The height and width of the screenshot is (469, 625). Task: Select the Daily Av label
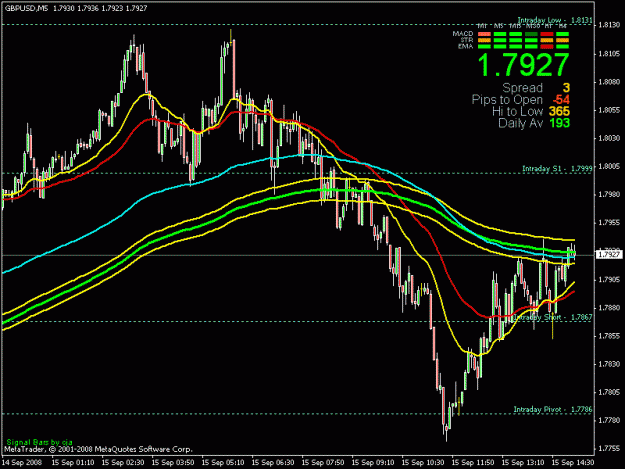pyautogui.click(x=521, y=123)
